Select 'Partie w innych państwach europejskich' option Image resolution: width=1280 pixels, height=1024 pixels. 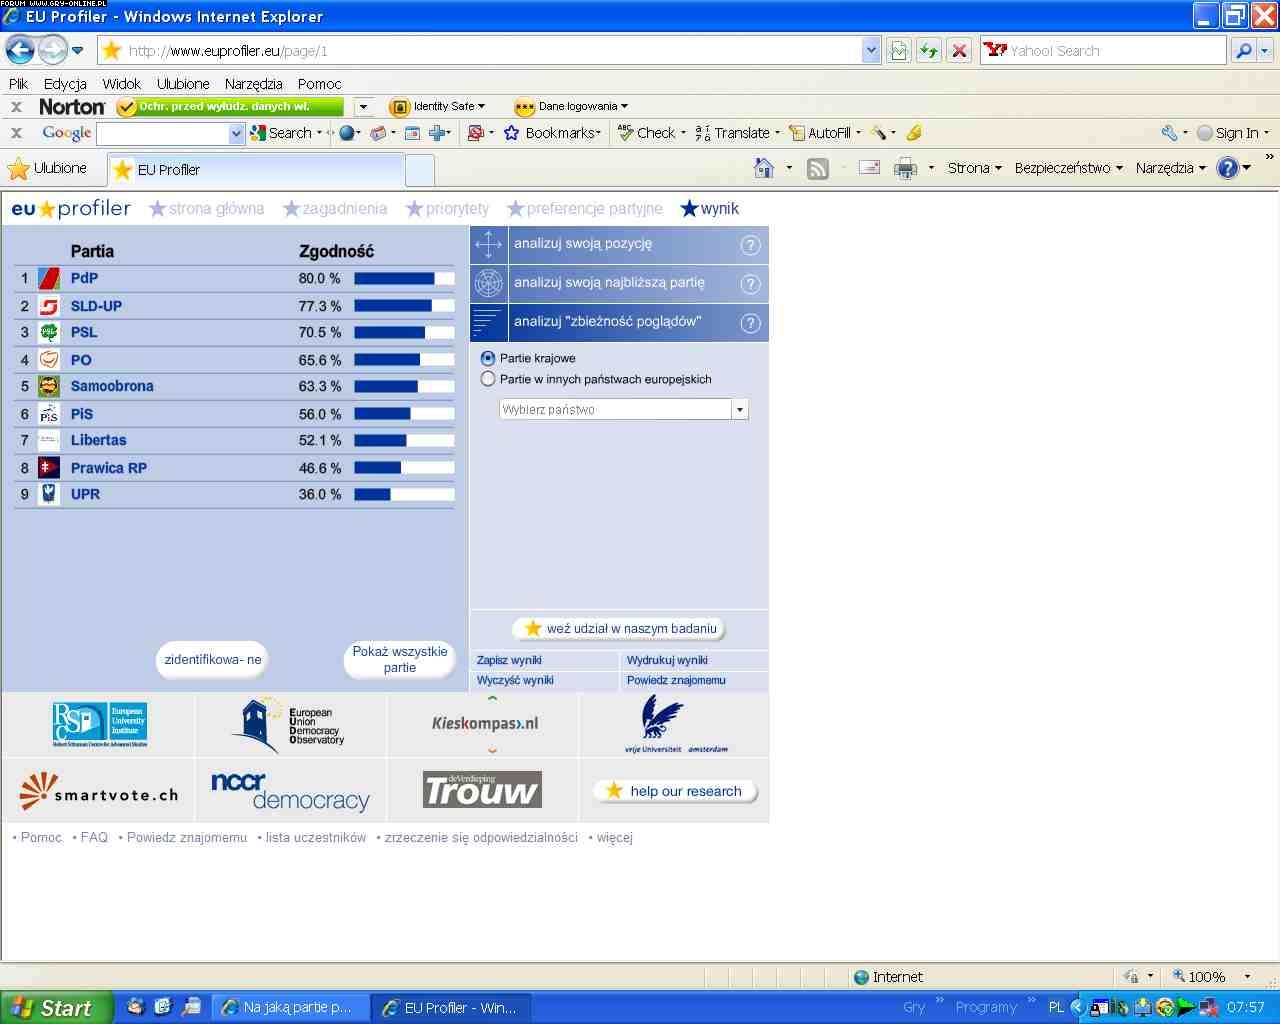click(x=488, y=379)
